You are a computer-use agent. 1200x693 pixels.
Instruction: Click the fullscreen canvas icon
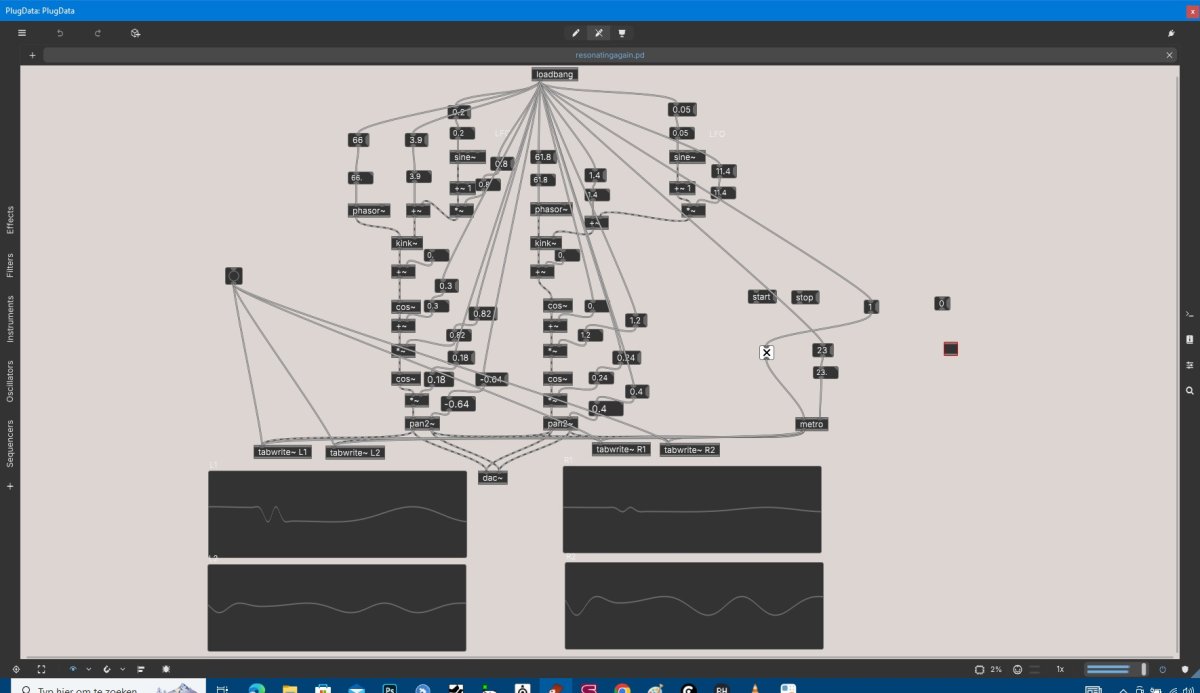[x=41, y=668]
